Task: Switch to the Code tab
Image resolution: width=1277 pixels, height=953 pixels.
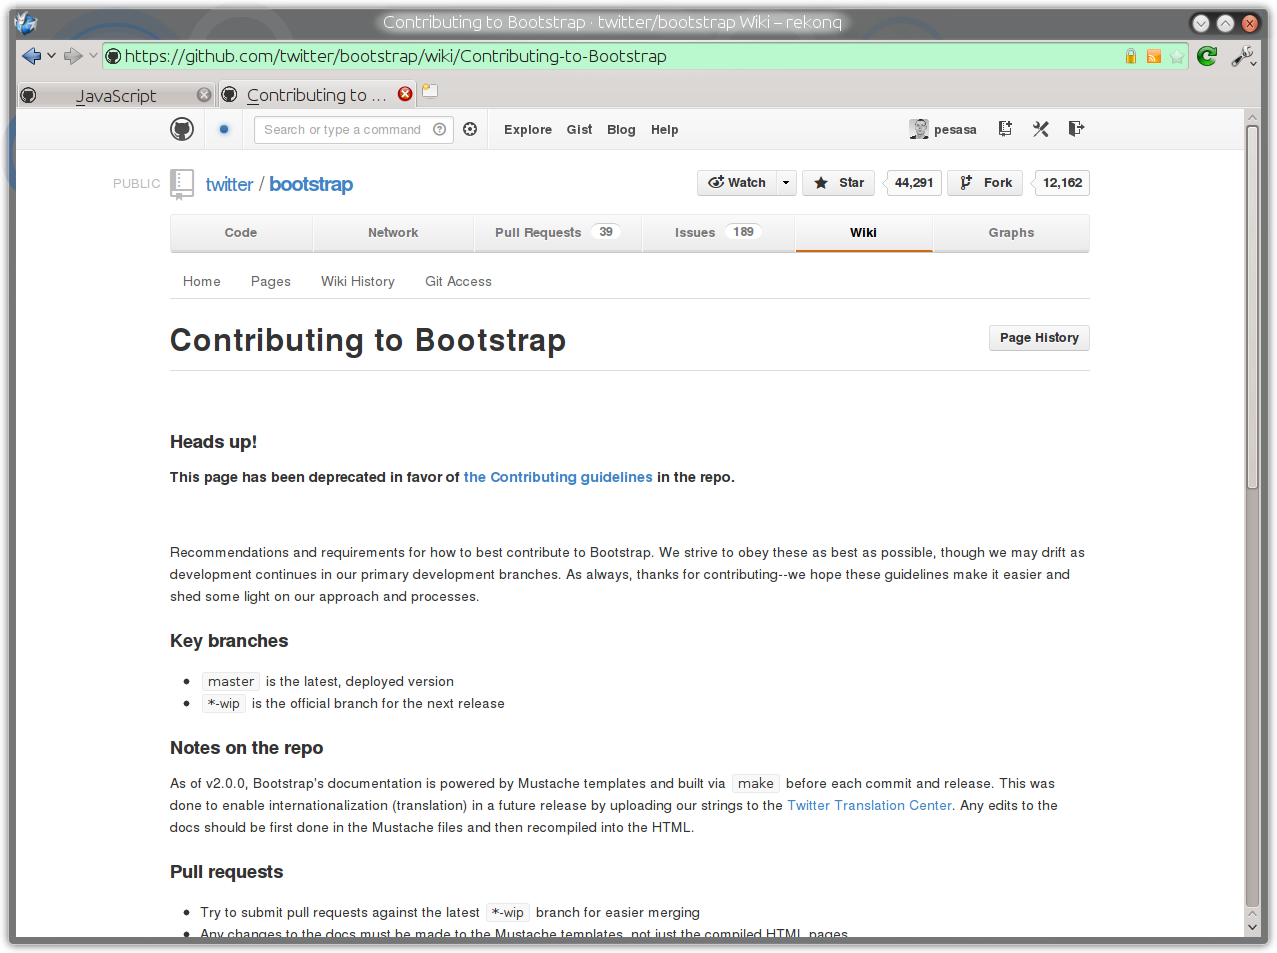Action: point(241,233)
